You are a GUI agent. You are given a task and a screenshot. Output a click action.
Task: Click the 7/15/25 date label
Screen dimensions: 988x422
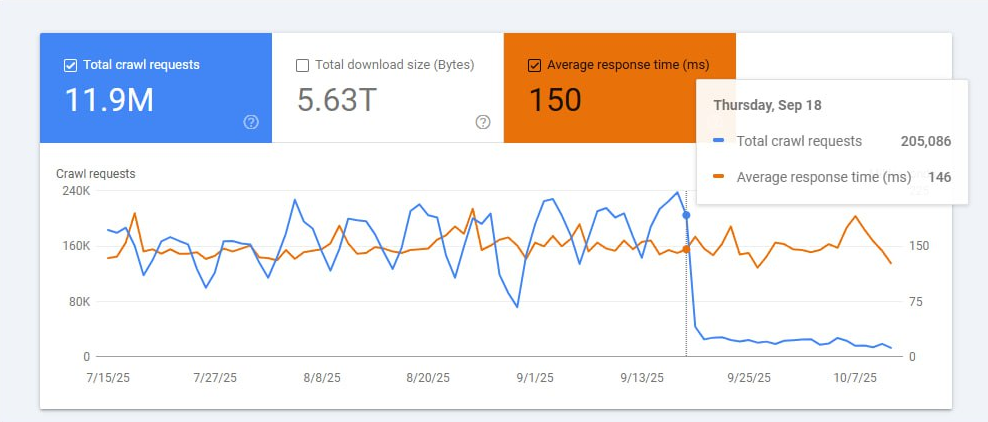click(x=107, y=377)
